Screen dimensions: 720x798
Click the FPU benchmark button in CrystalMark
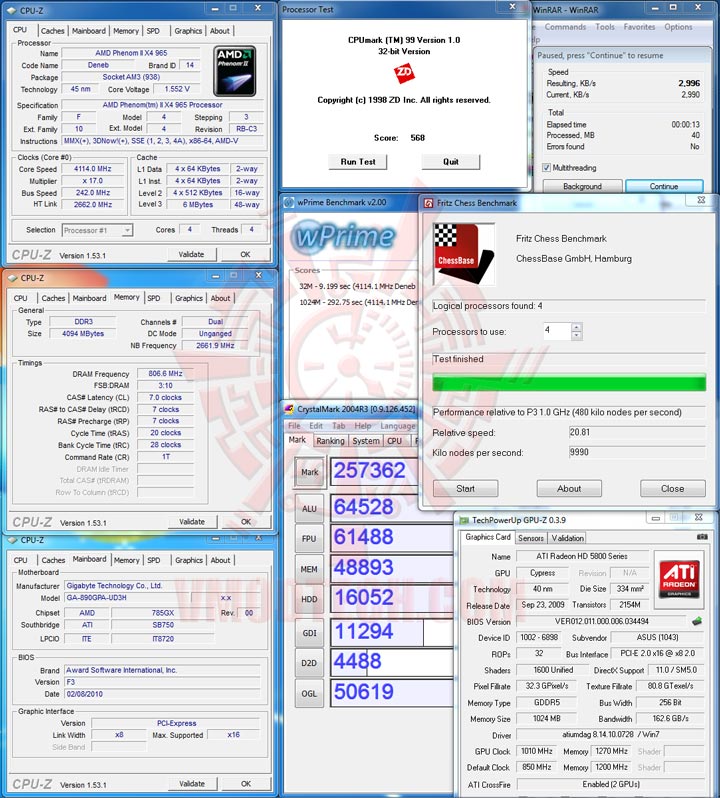(x=309, y=538)
